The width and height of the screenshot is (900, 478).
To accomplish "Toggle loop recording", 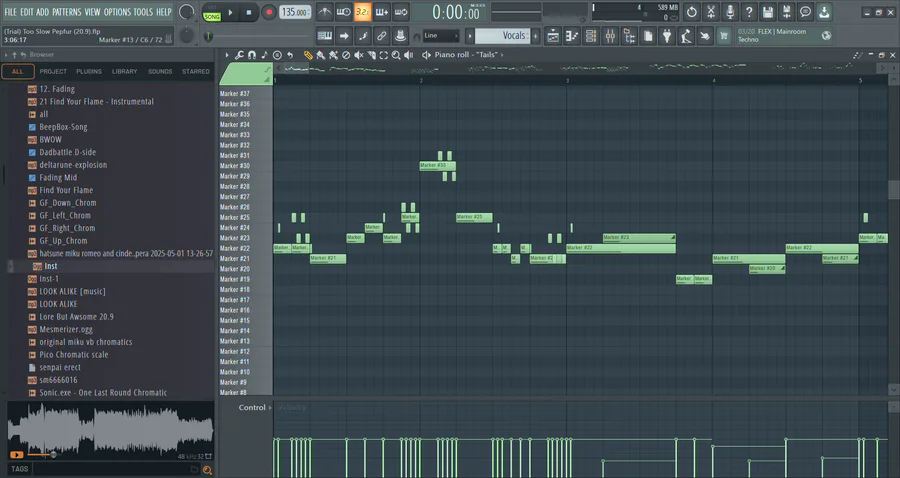I will point(401,11).
